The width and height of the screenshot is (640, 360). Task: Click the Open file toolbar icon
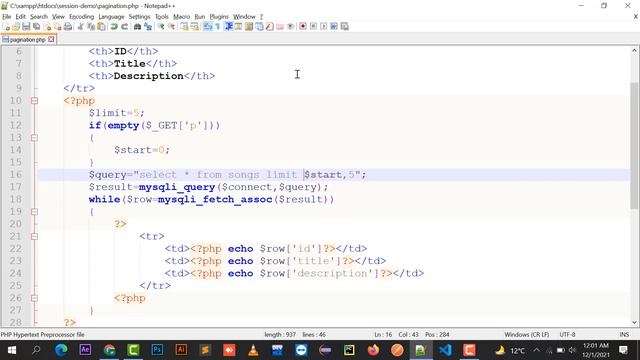click(16, 27)
